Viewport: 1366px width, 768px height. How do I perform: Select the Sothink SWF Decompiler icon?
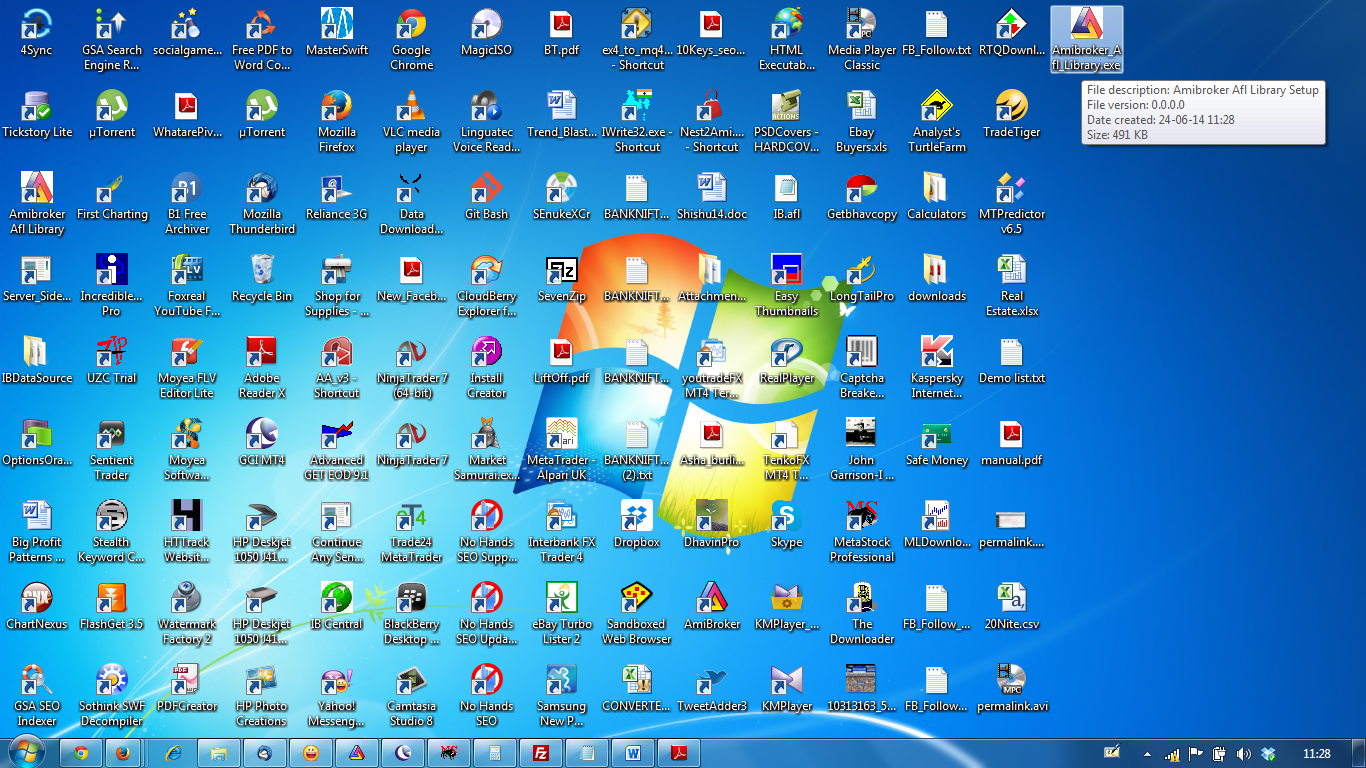click(112, 696)
